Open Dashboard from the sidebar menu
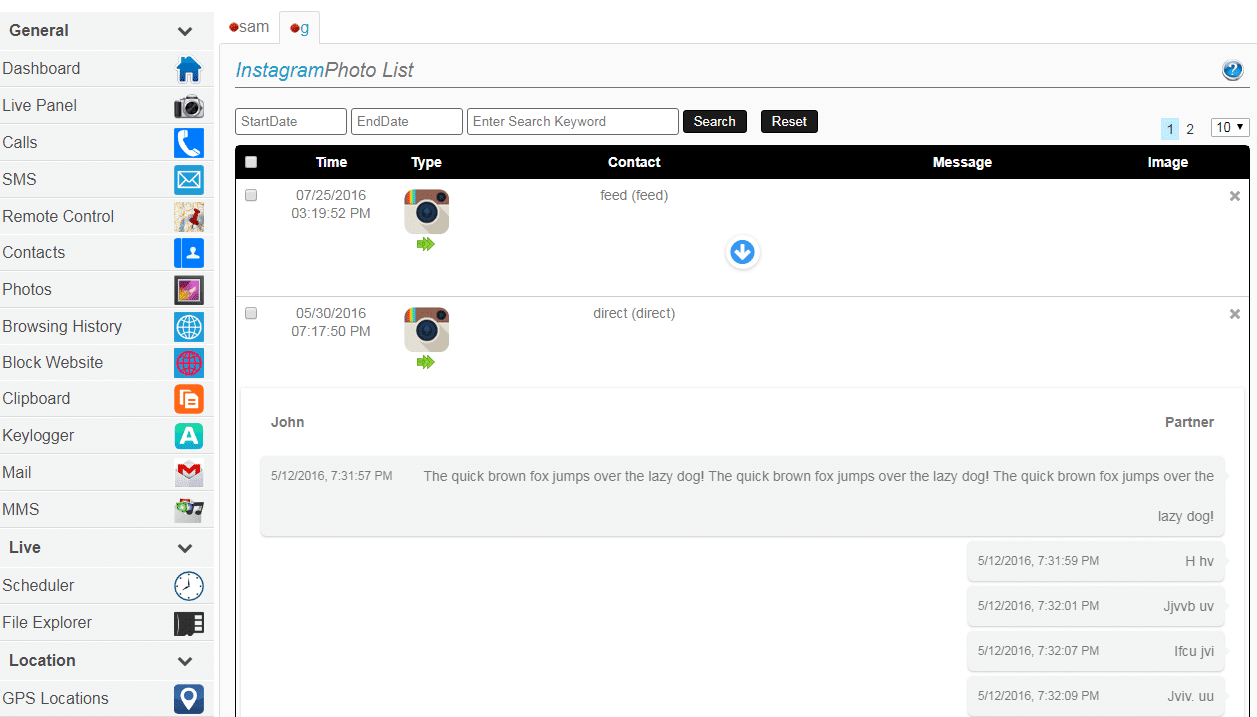The width and height of the screenshot is (1257, 717). tap(41, 69)
